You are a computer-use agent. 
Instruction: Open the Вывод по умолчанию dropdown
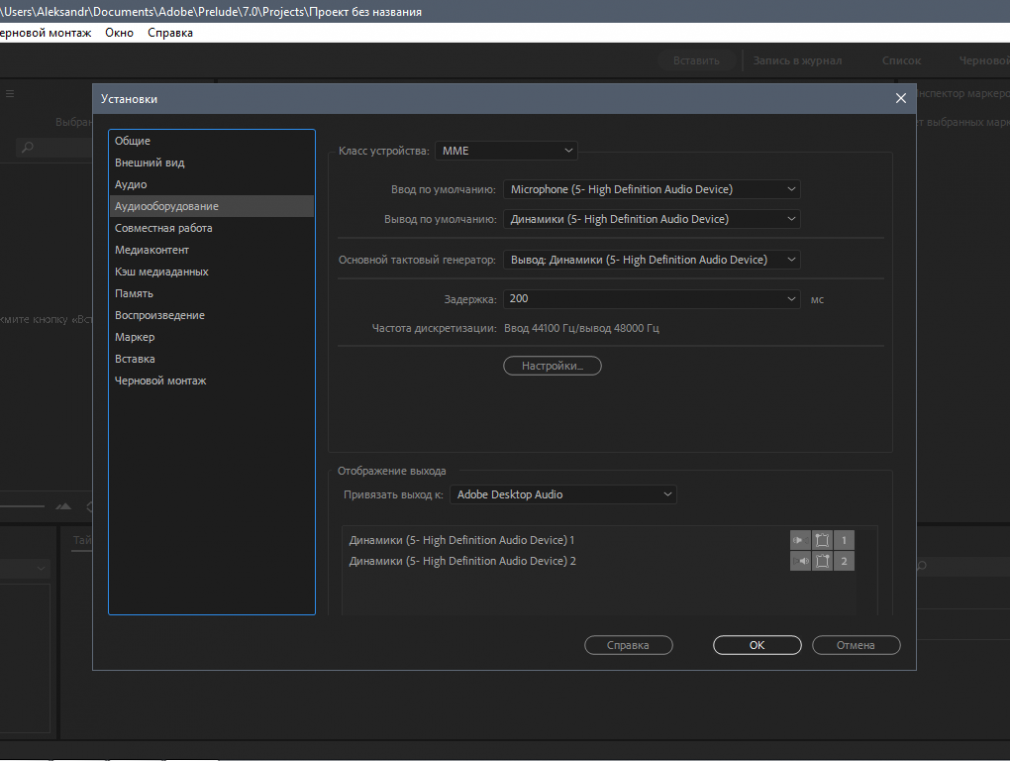pyautogui.click(x=652, y=219)
